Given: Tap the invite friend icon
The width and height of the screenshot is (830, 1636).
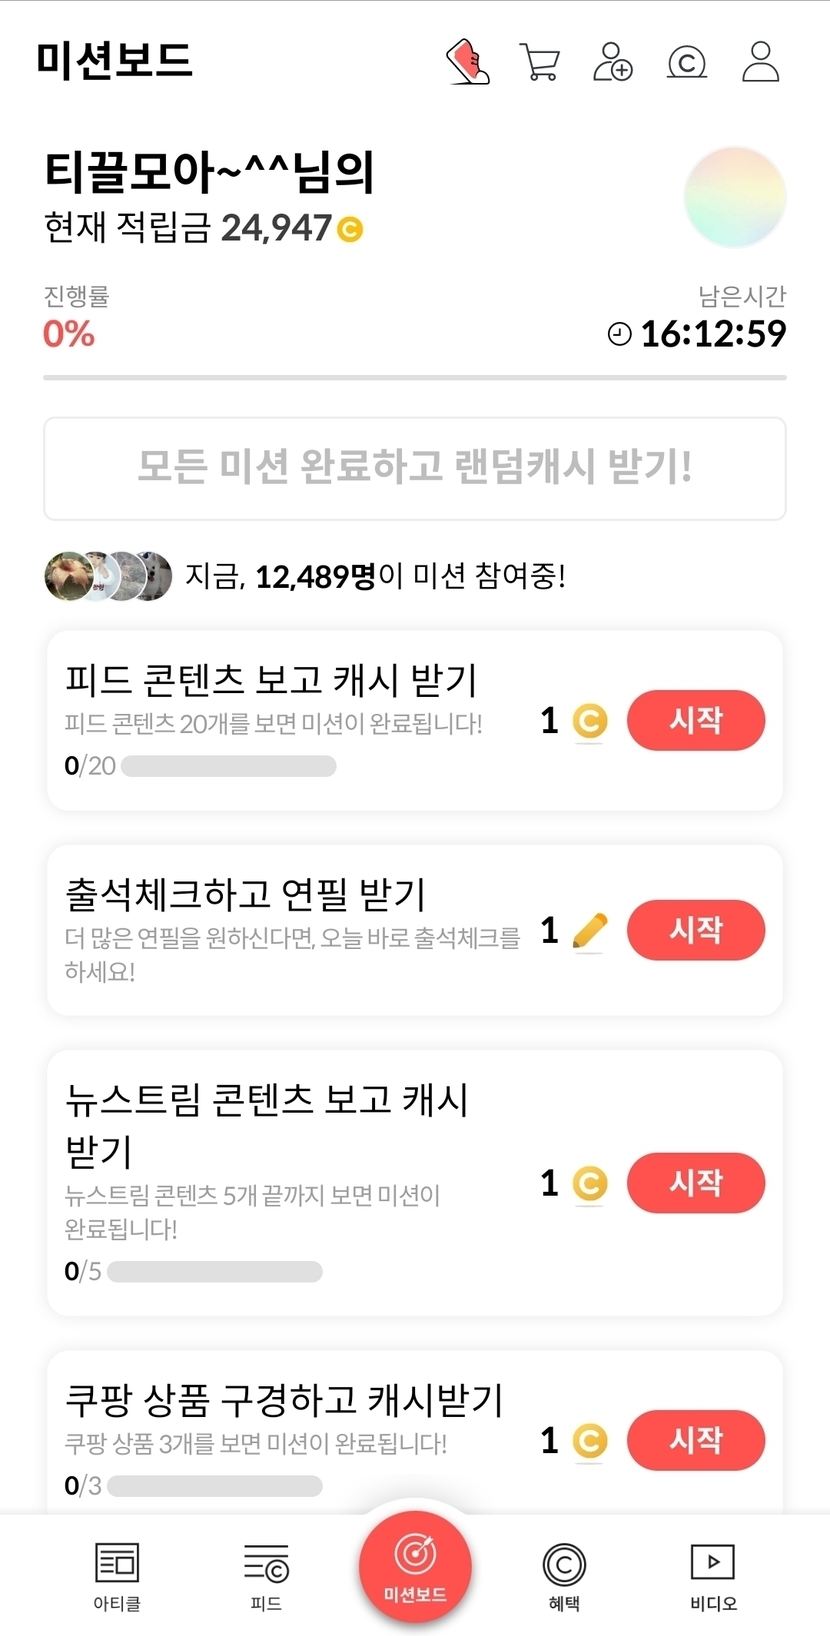Looking at the screenshot, I should click(613, 62).
